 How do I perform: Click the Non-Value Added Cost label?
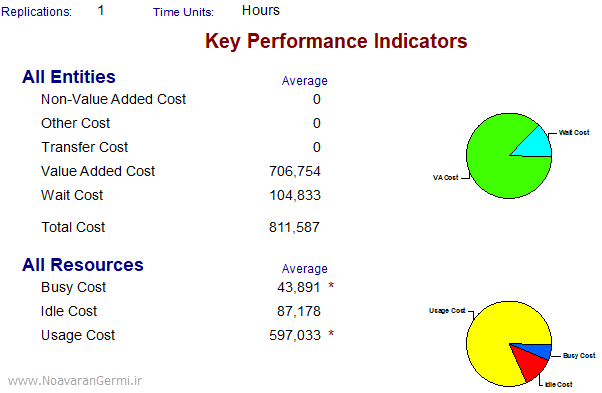coord(113,99)
